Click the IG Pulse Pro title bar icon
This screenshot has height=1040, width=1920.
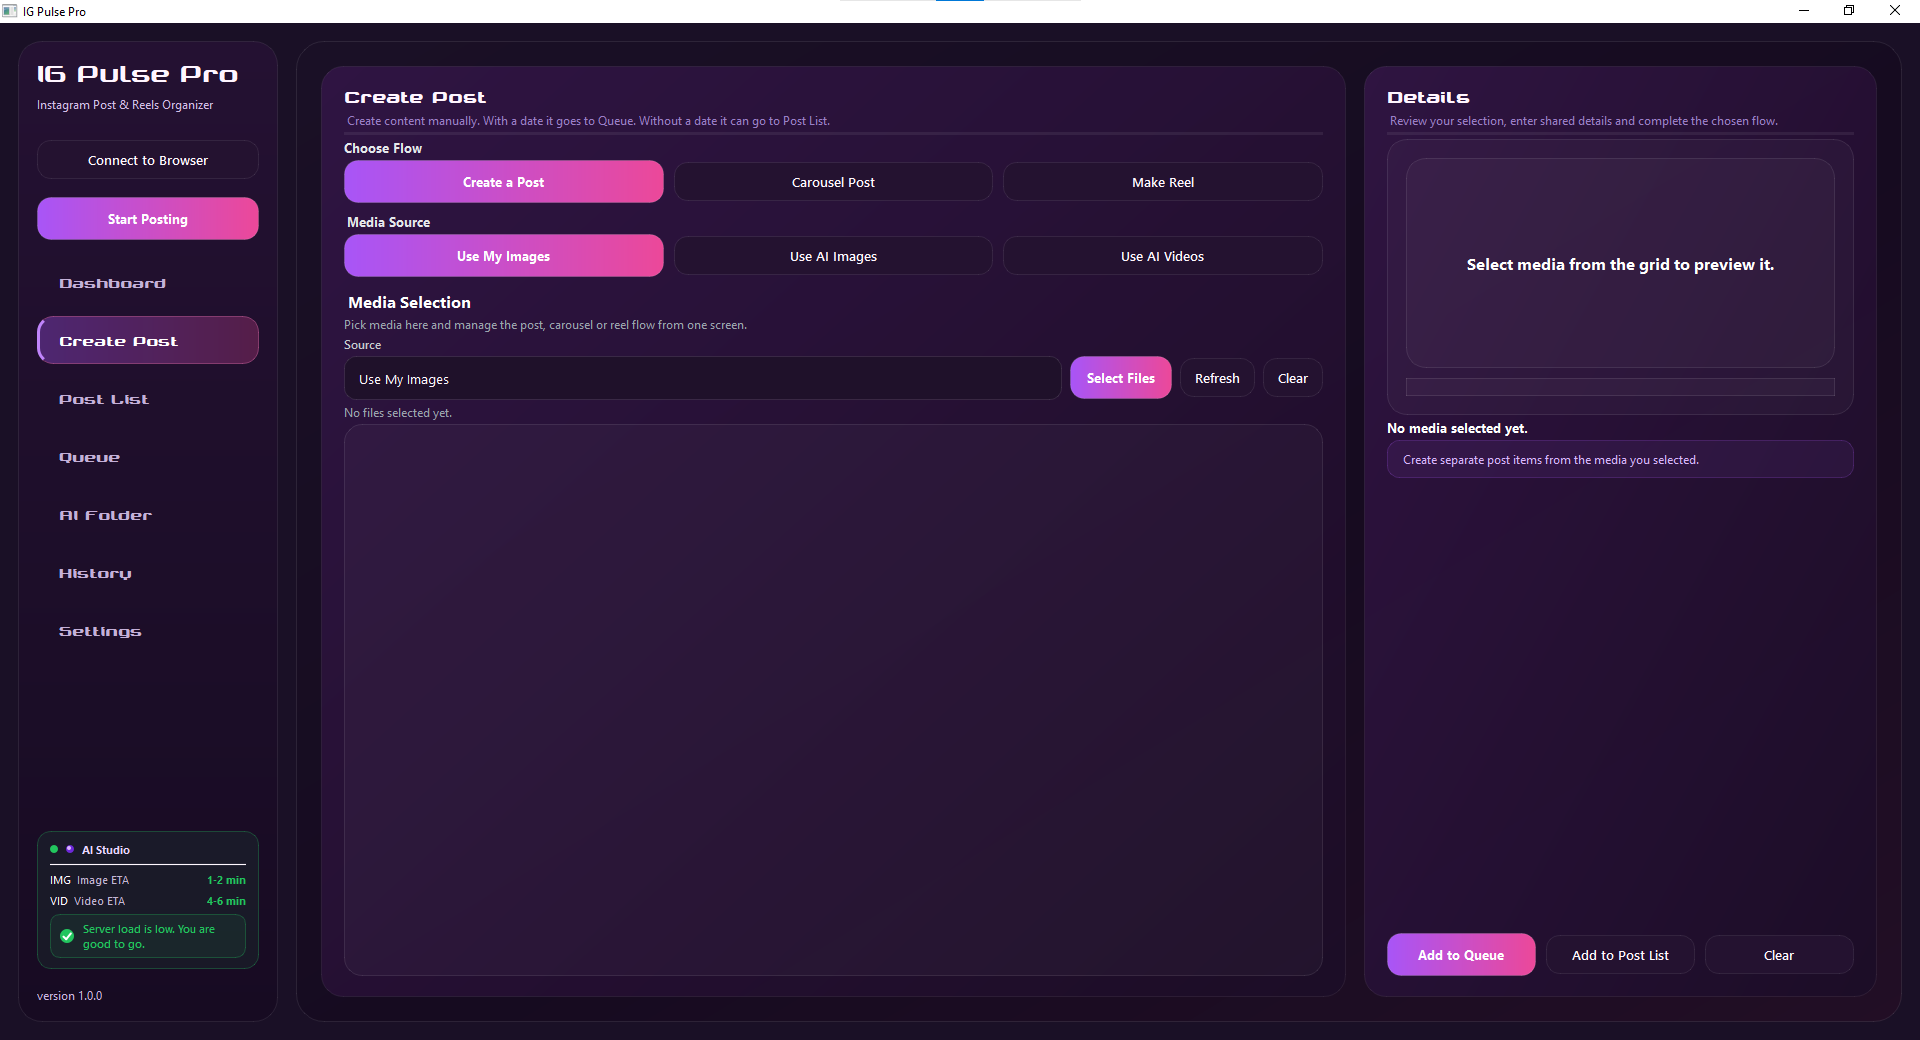pos(10,11)
